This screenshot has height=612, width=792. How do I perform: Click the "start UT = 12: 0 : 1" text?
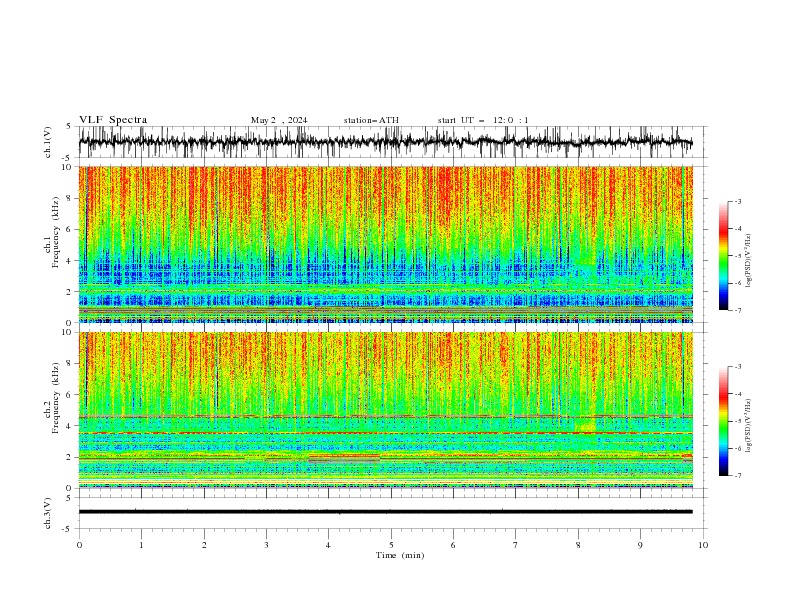(483, 120)
